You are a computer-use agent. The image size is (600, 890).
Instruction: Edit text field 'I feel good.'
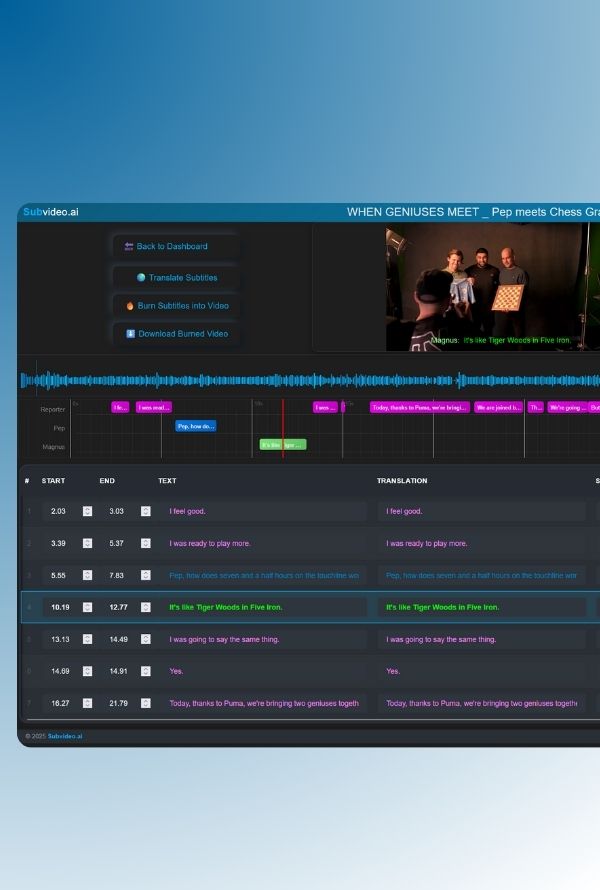click(264, 511)
